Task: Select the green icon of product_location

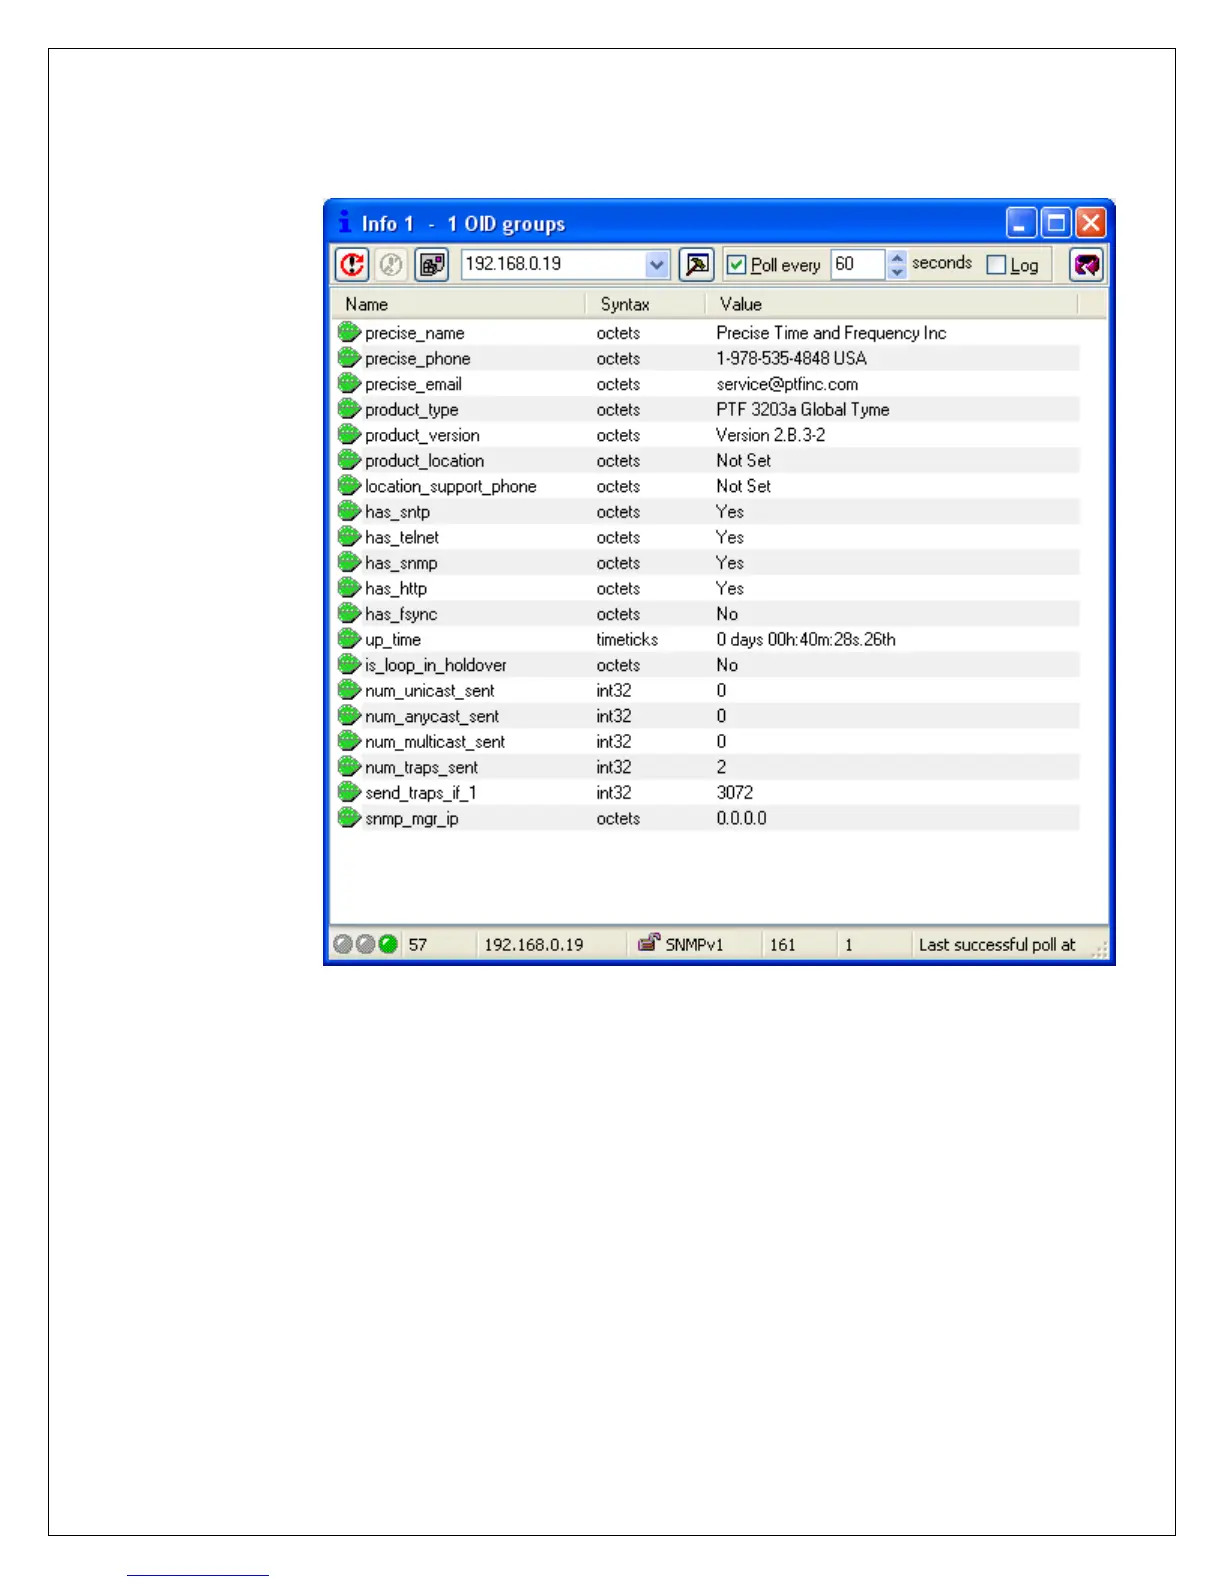Action: (x=349, y=460)
